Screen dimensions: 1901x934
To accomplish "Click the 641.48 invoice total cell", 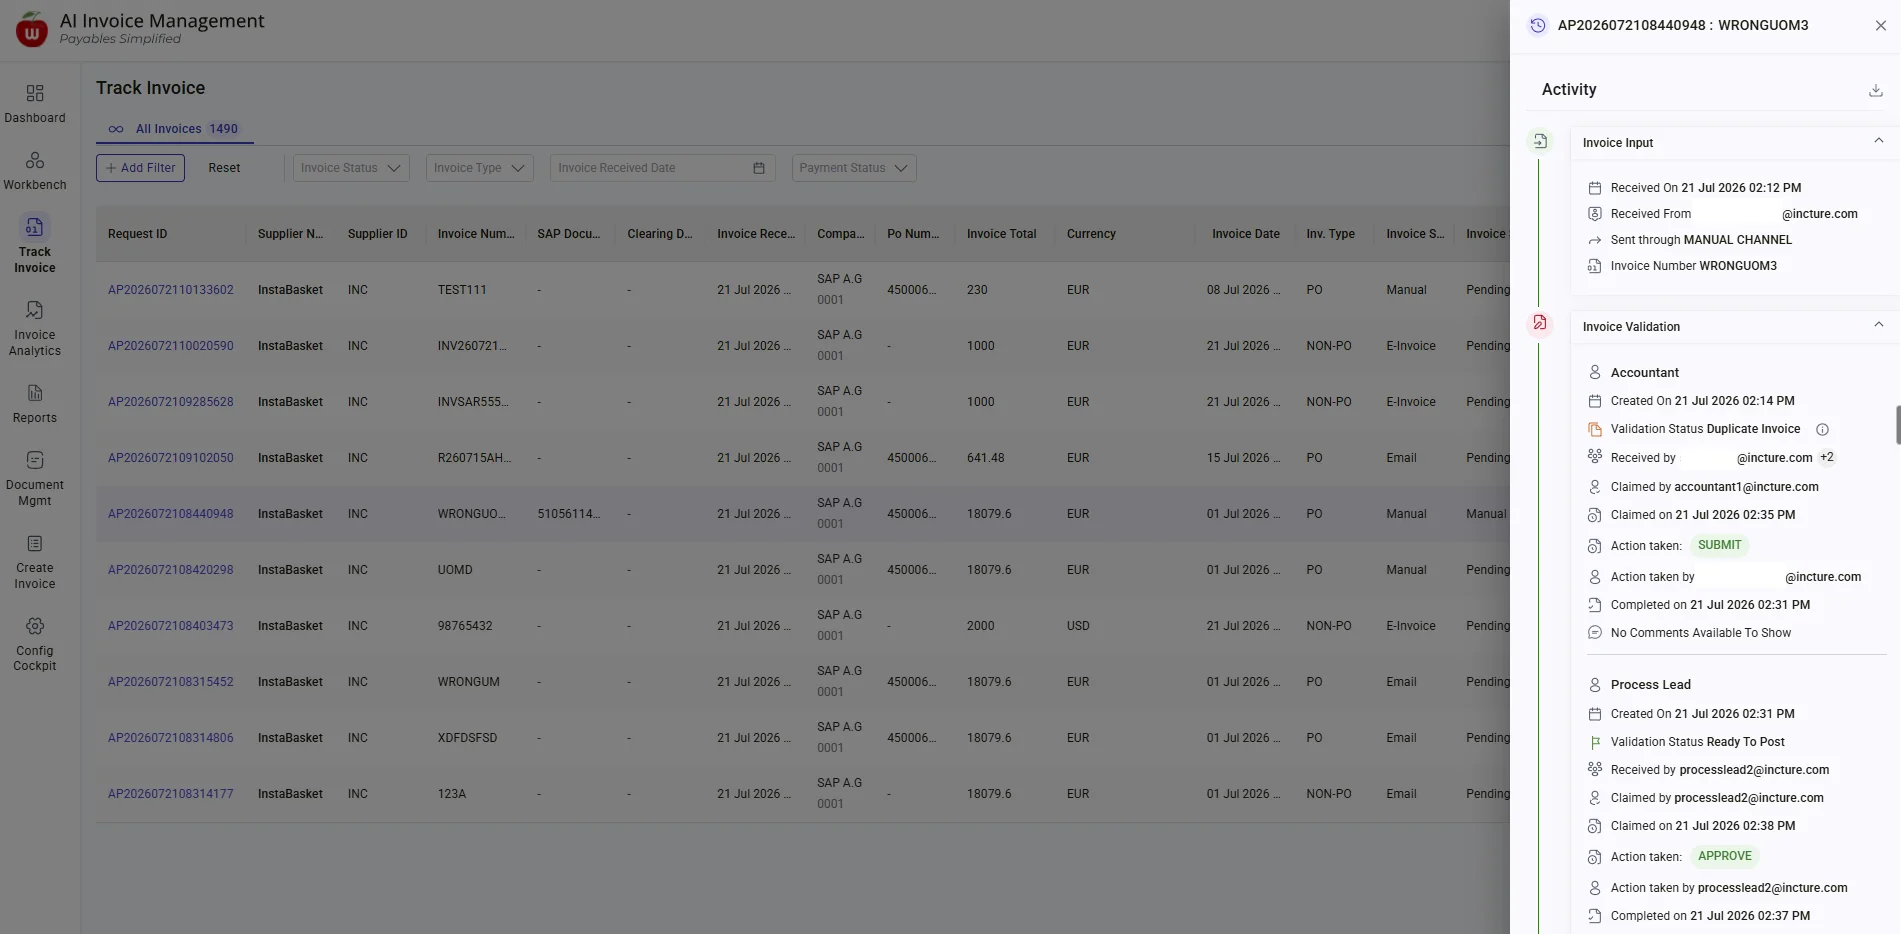I will click(x=986, y=458).
